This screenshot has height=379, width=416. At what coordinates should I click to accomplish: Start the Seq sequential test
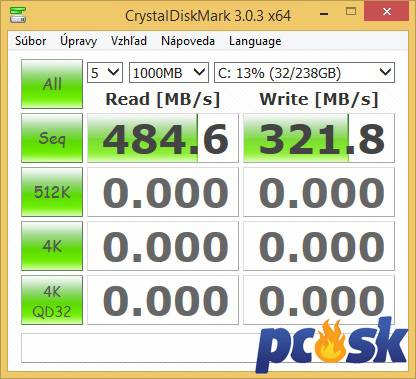point(52,138)
